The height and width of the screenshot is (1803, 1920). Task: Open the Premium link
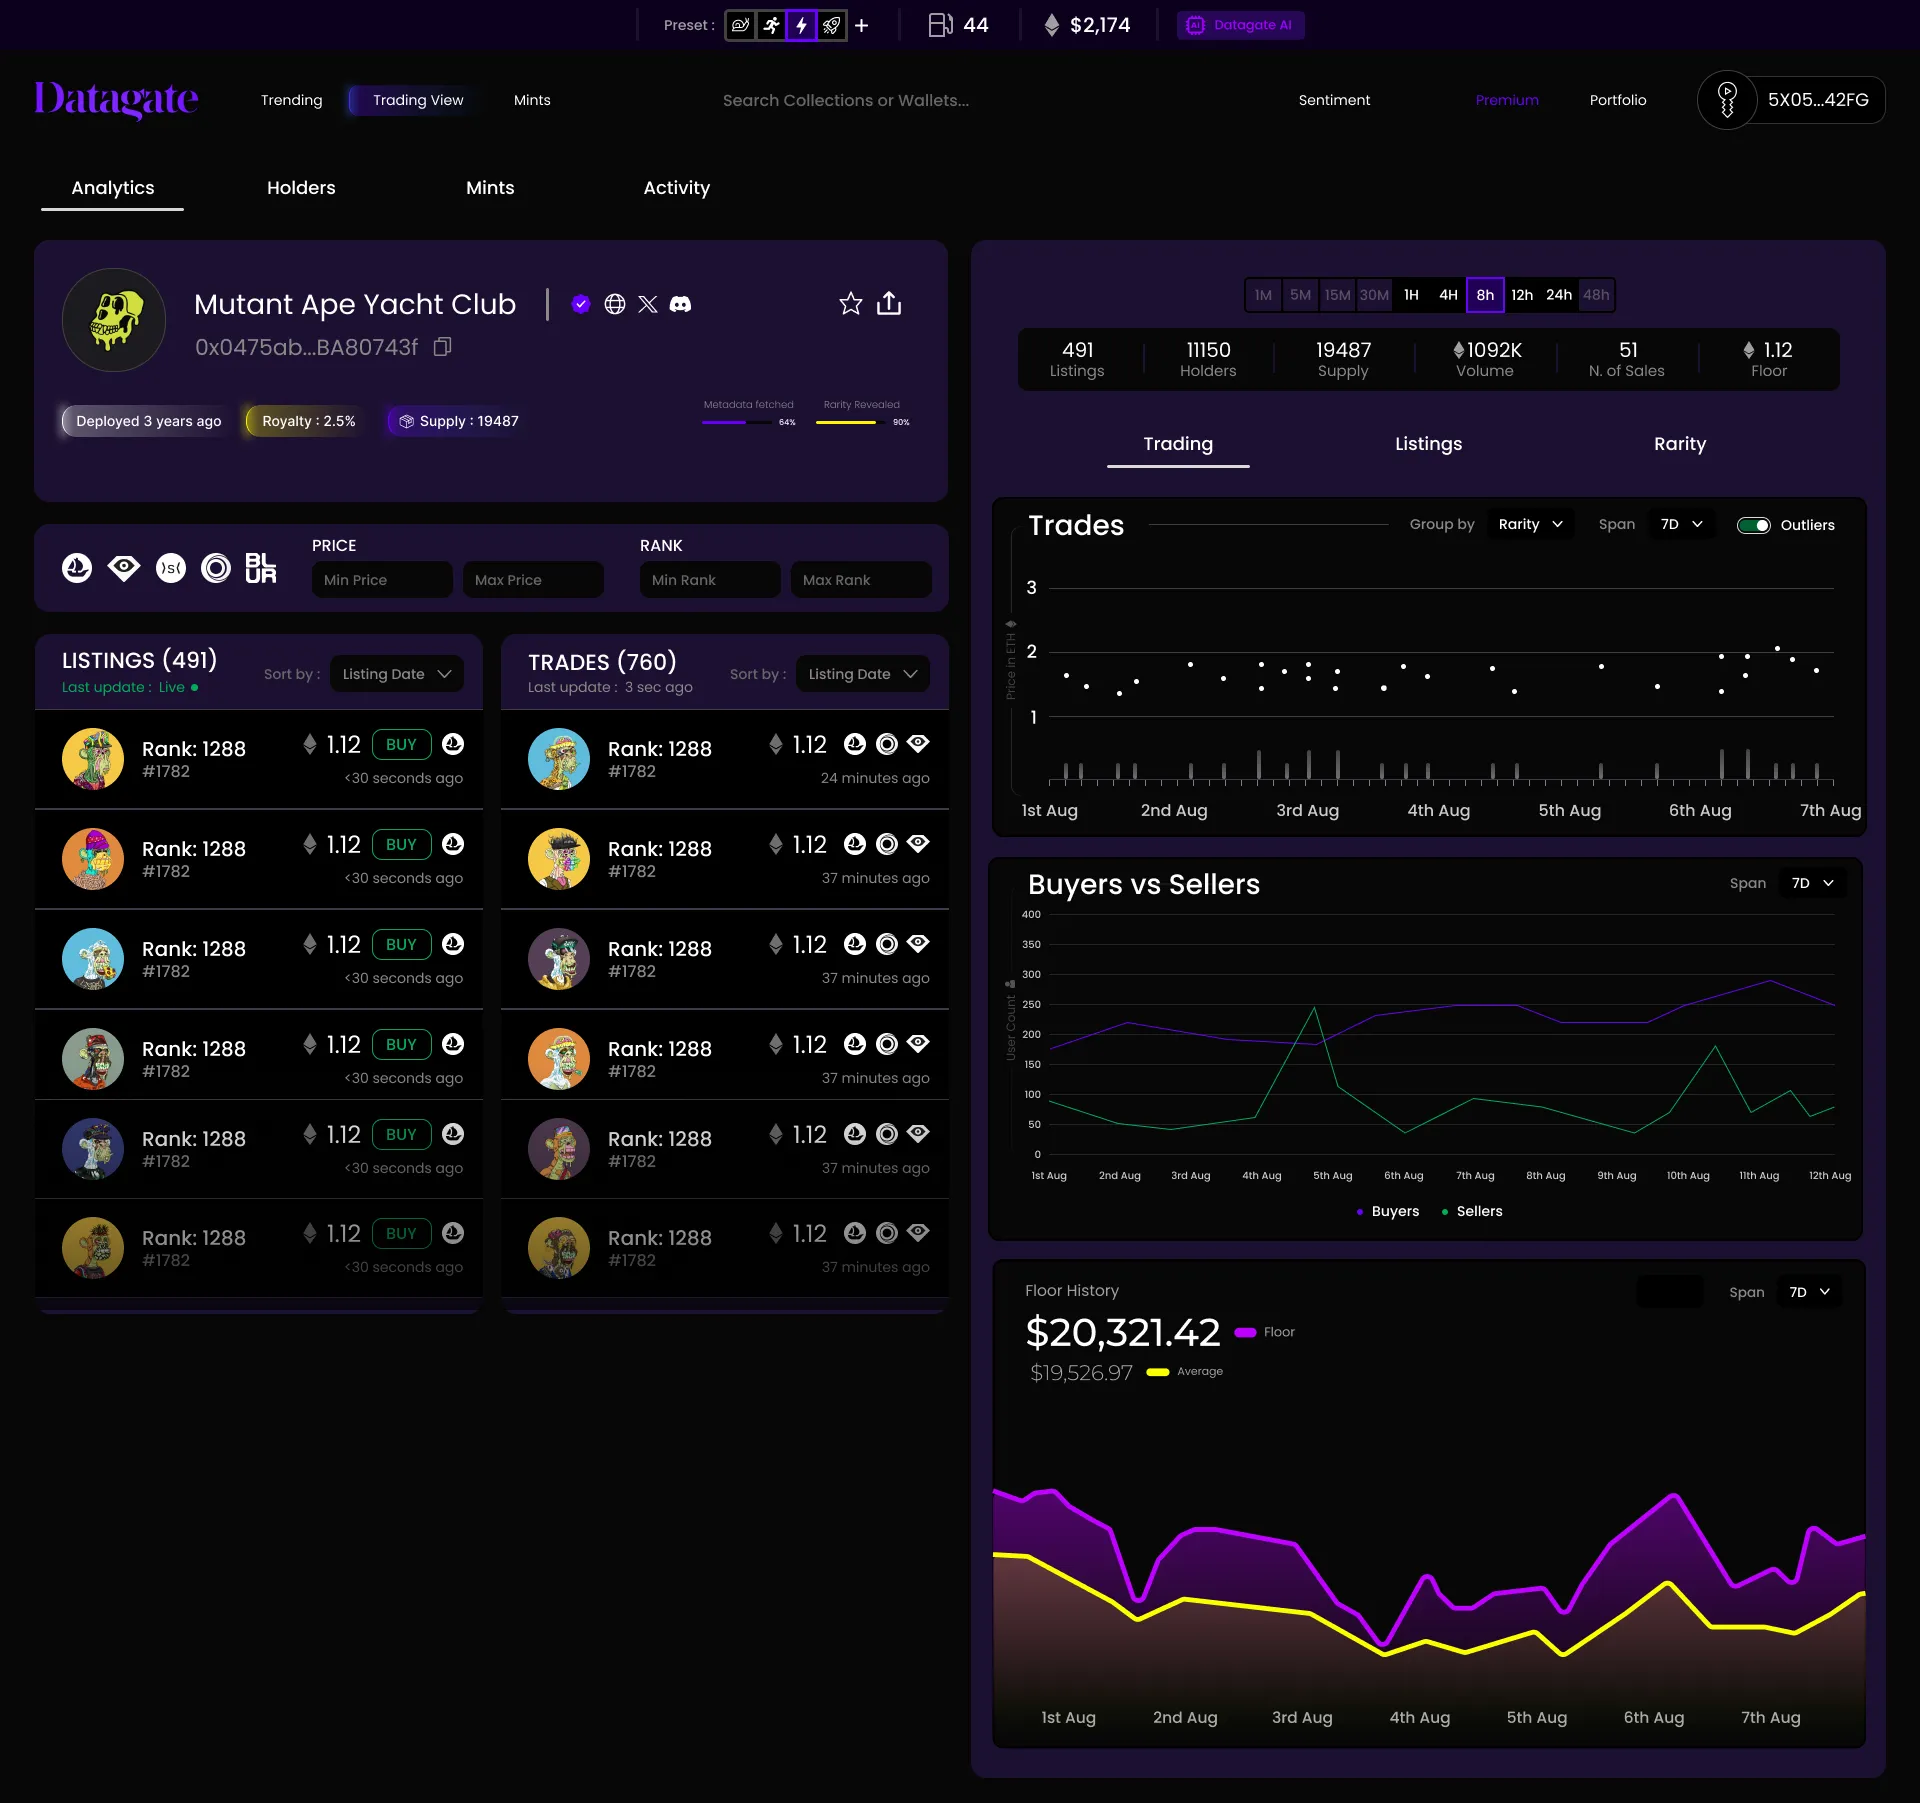click(1507, 100)
